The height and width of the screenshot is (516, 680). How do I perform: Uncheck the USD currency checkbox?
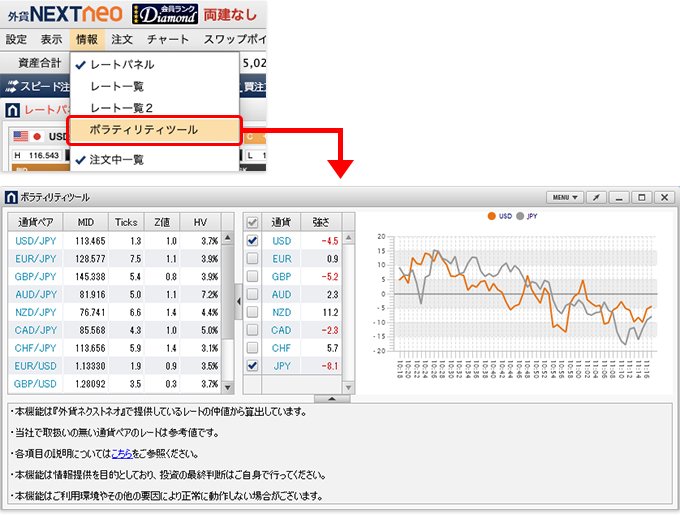pyautogui.click(x=253, y=240)
